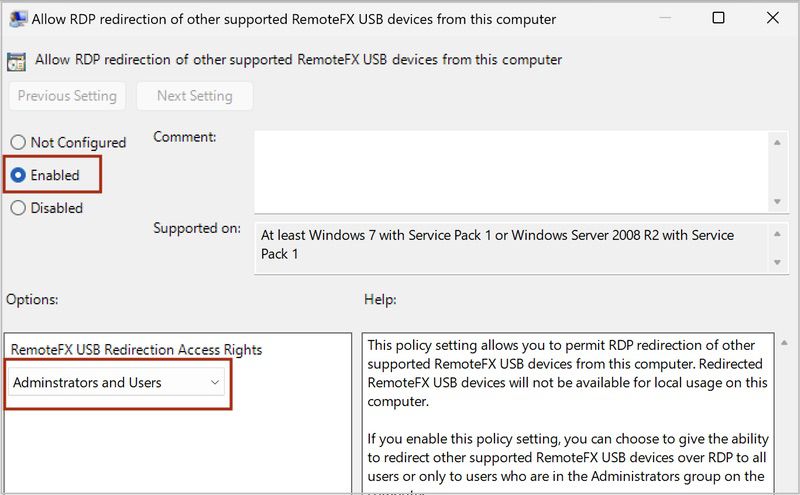Open the Administrators and Users dropdown

(116, 382)
